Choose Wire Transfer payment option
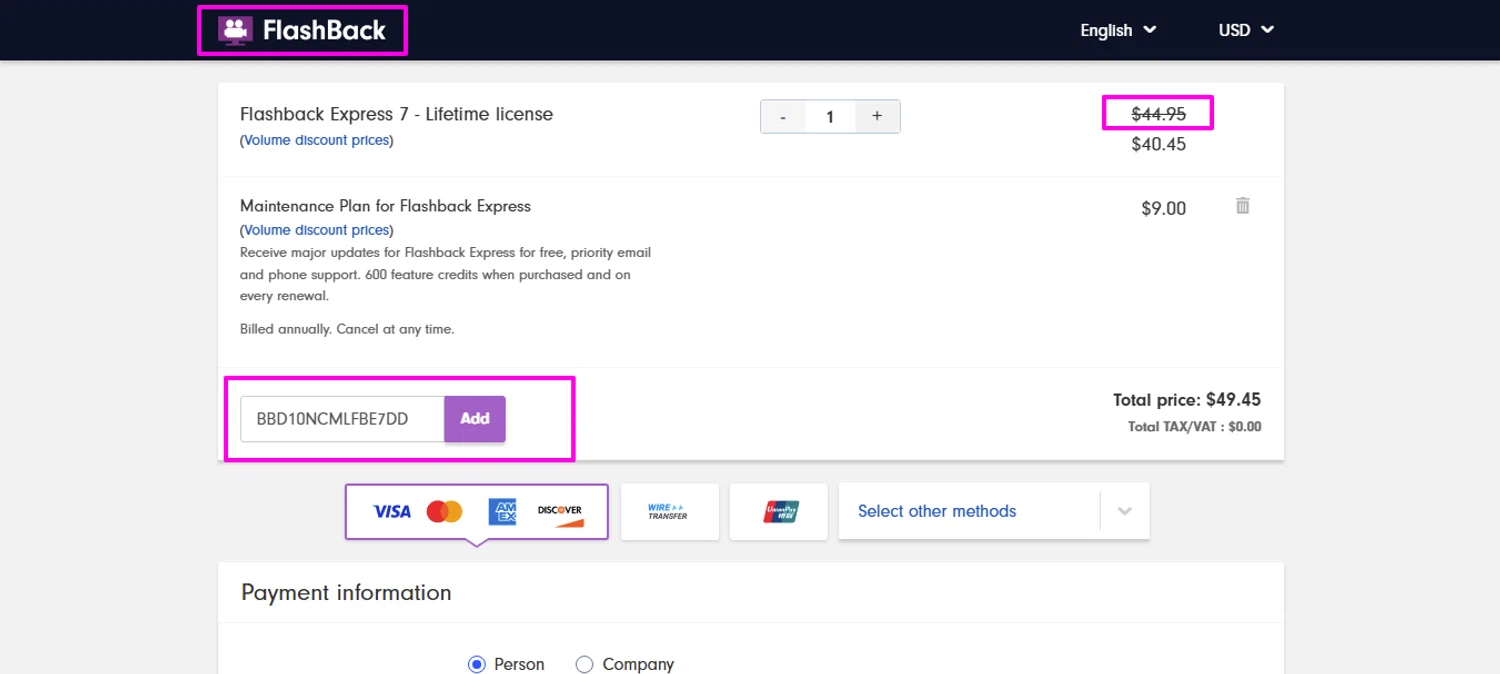Screen dimensions: 1500x674 coord(669,512)
